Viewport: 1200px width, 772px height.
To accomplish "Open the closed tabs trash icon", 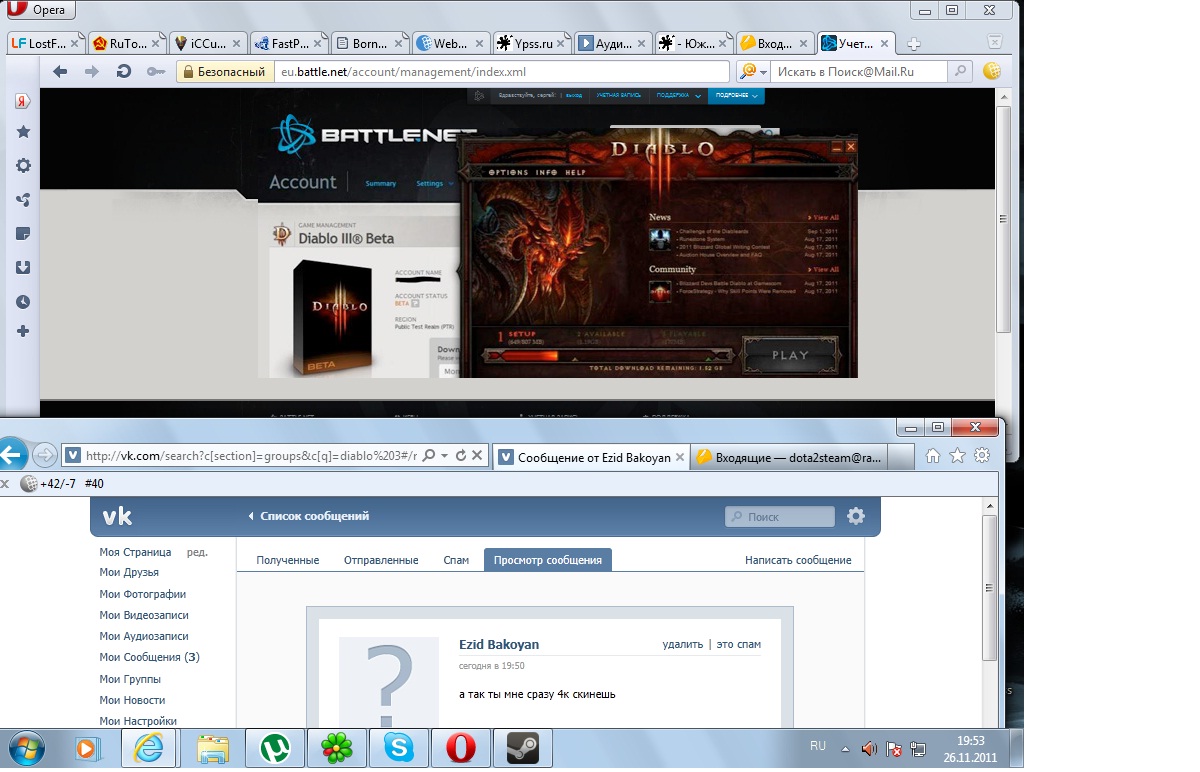I will point(995,42).
